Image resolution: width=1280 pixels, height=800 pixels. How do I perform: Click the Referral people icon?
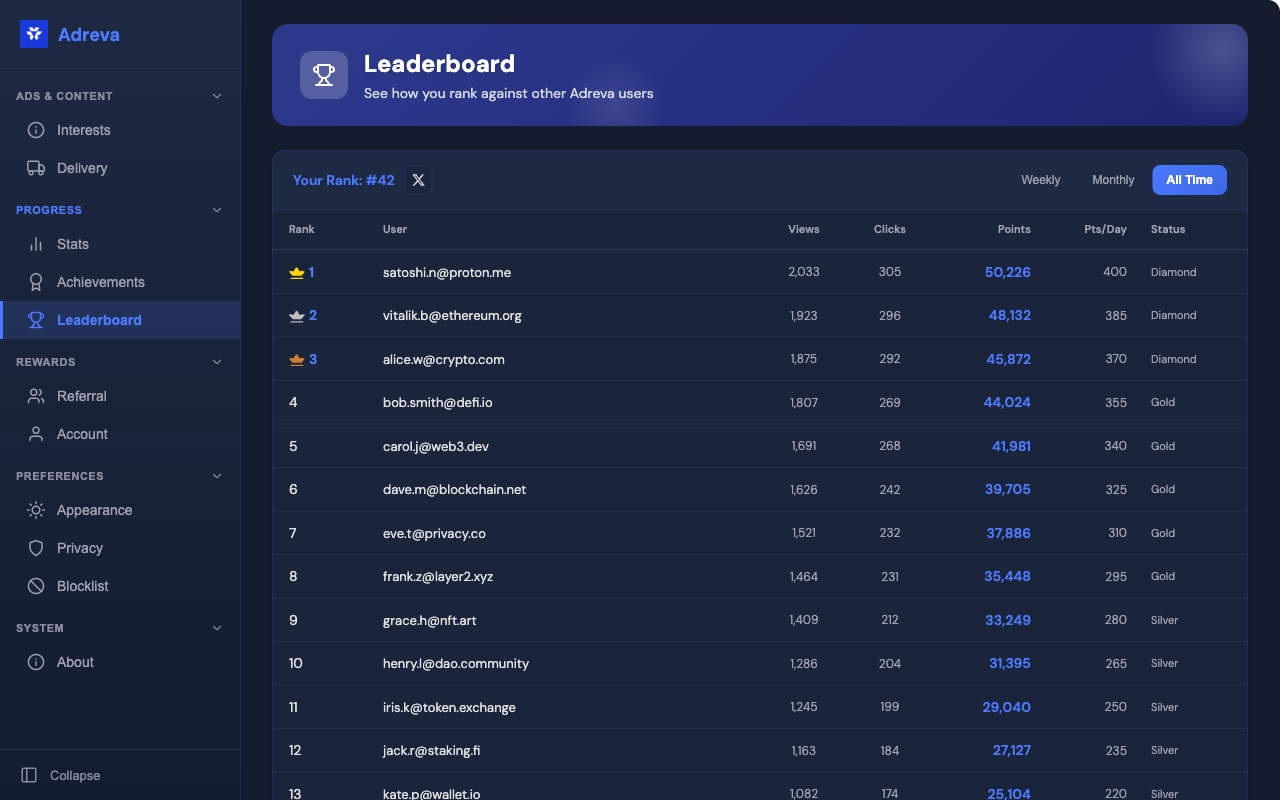36,396
